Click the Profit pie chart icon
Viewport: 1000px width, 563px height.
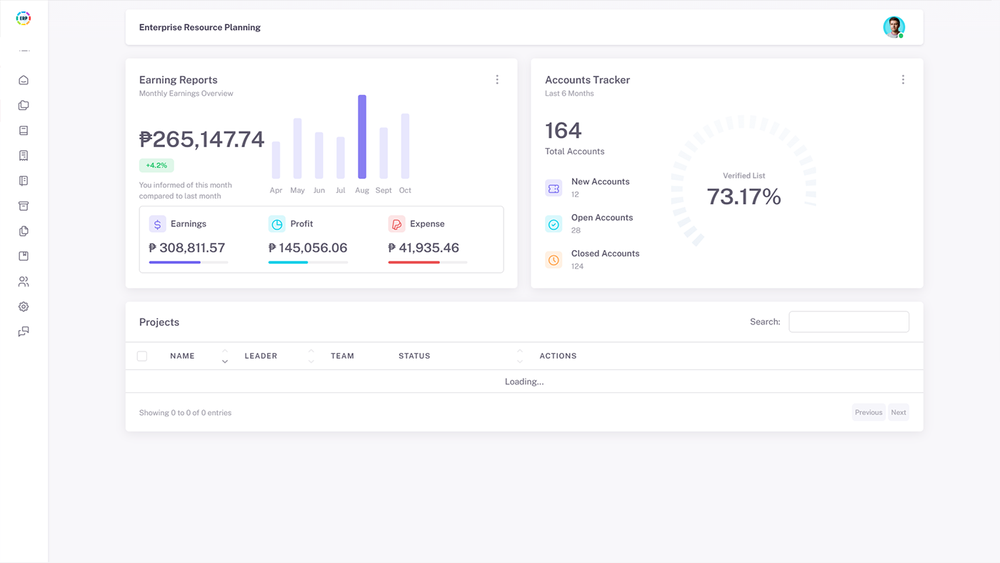click(x=277, y=224)
